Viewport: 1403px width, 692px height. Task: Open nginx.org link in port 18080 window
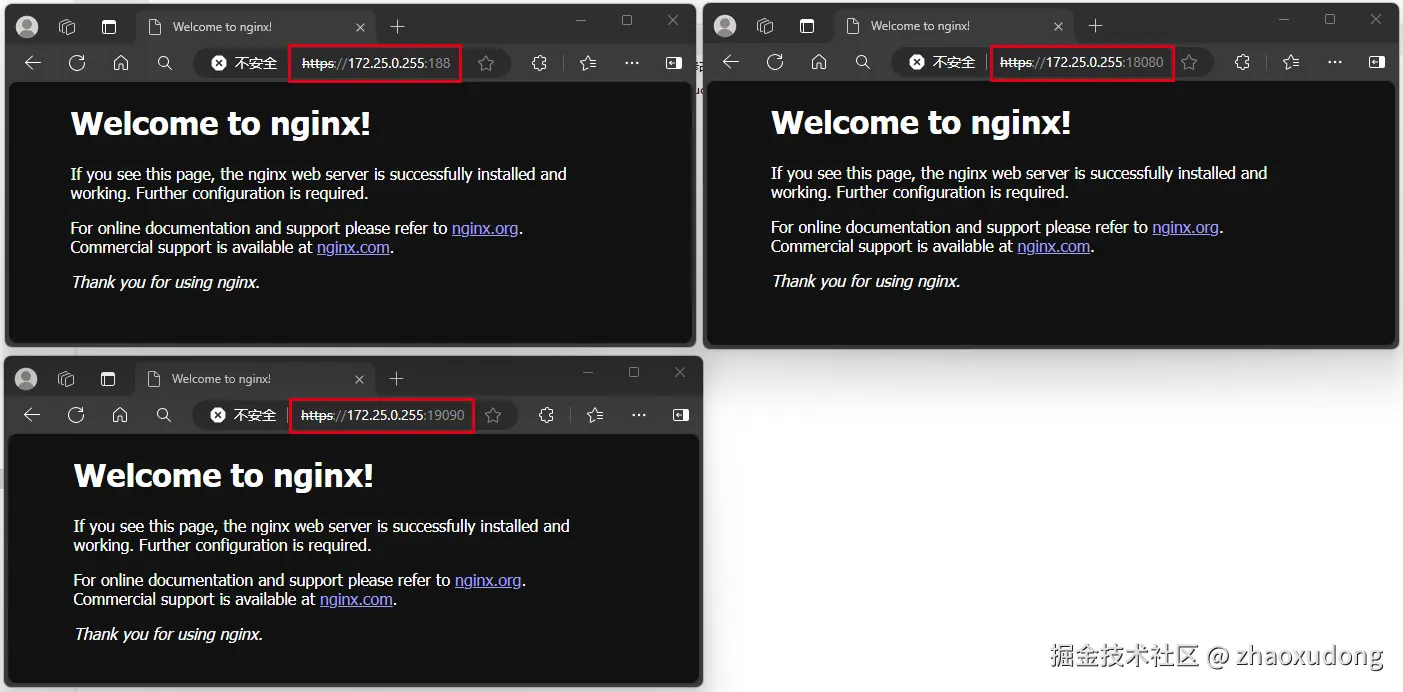coord(1185,227)
